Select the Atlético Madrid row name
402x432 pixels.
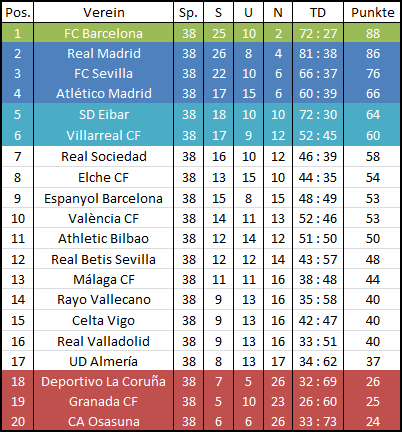tap(104, 93)
